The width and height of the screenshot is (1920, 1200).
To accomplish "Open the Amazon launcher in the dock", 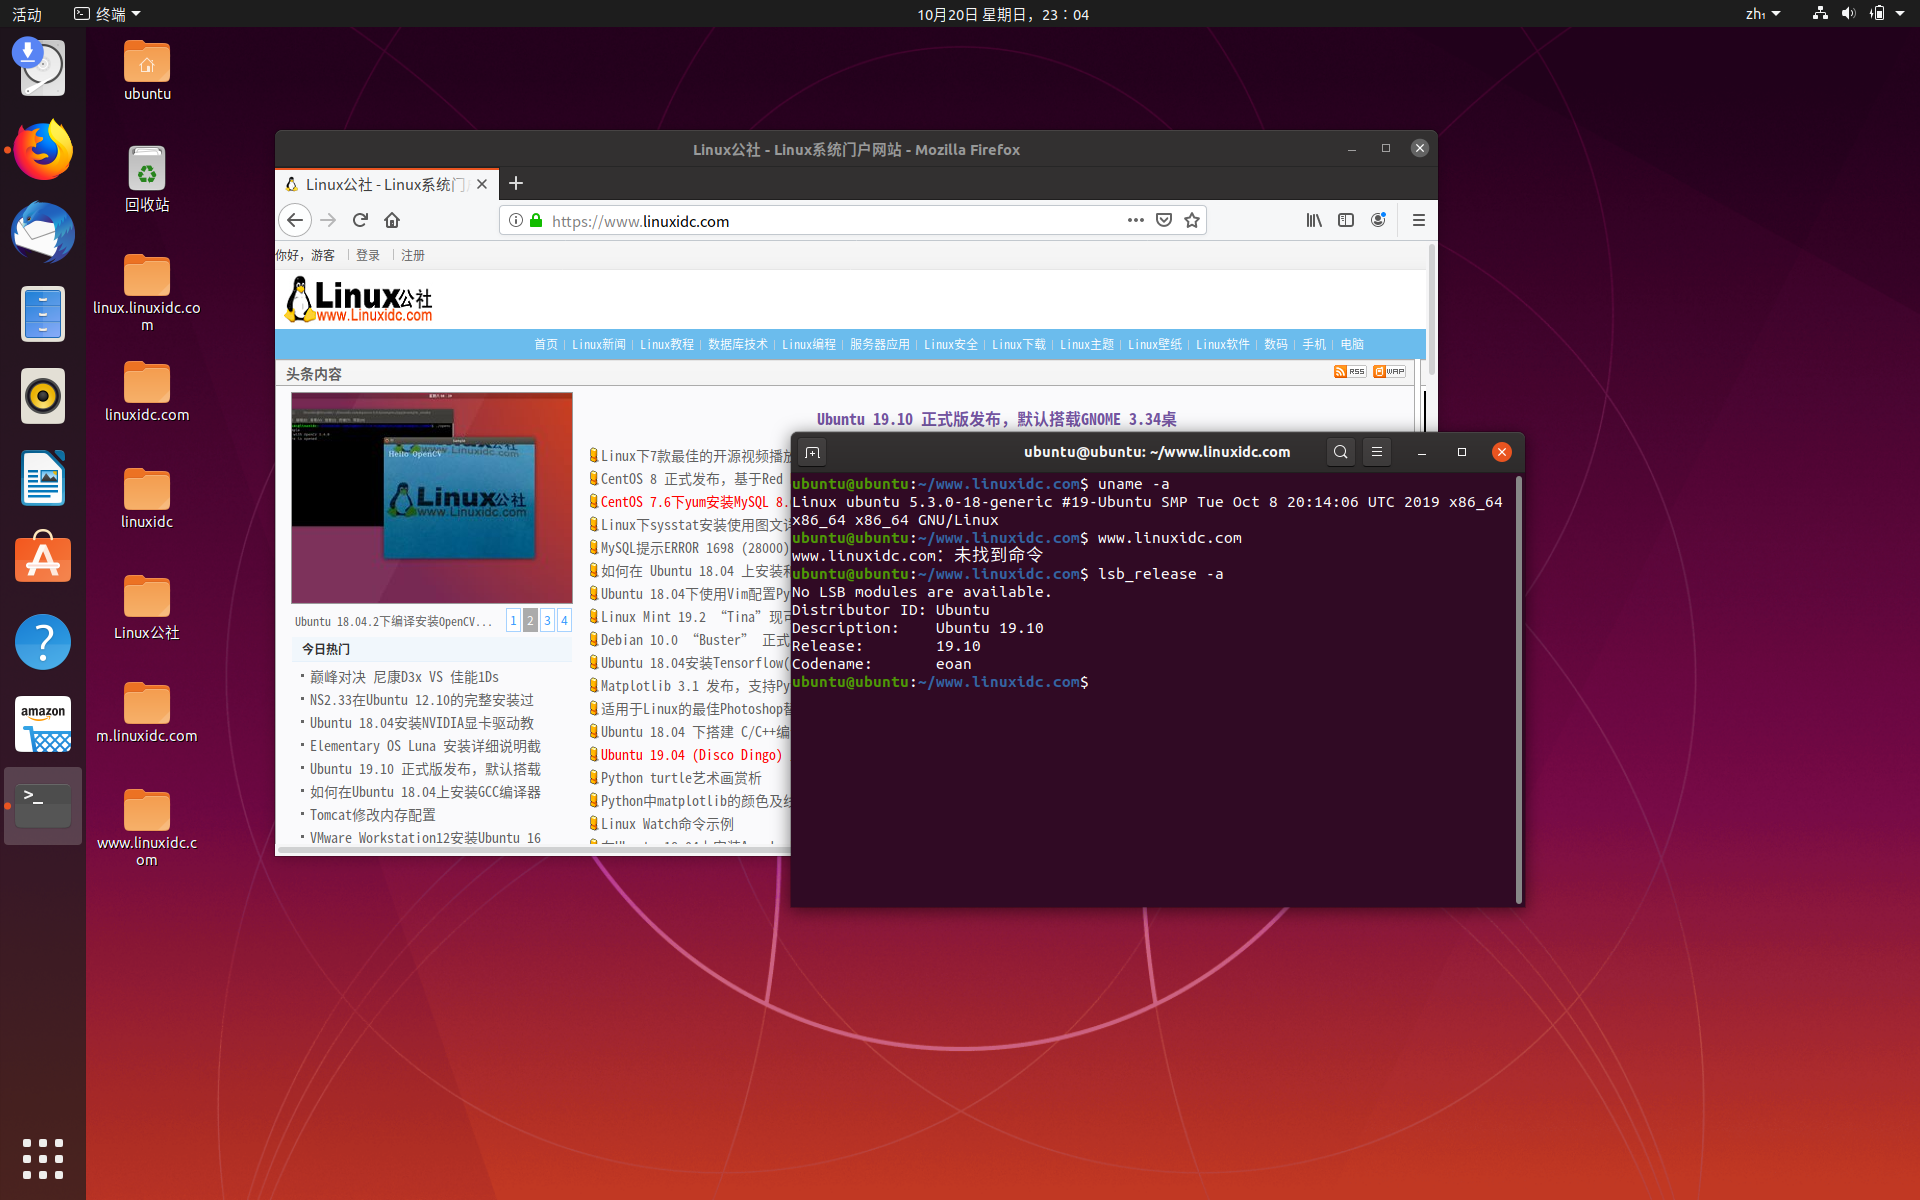I will 43,723.
